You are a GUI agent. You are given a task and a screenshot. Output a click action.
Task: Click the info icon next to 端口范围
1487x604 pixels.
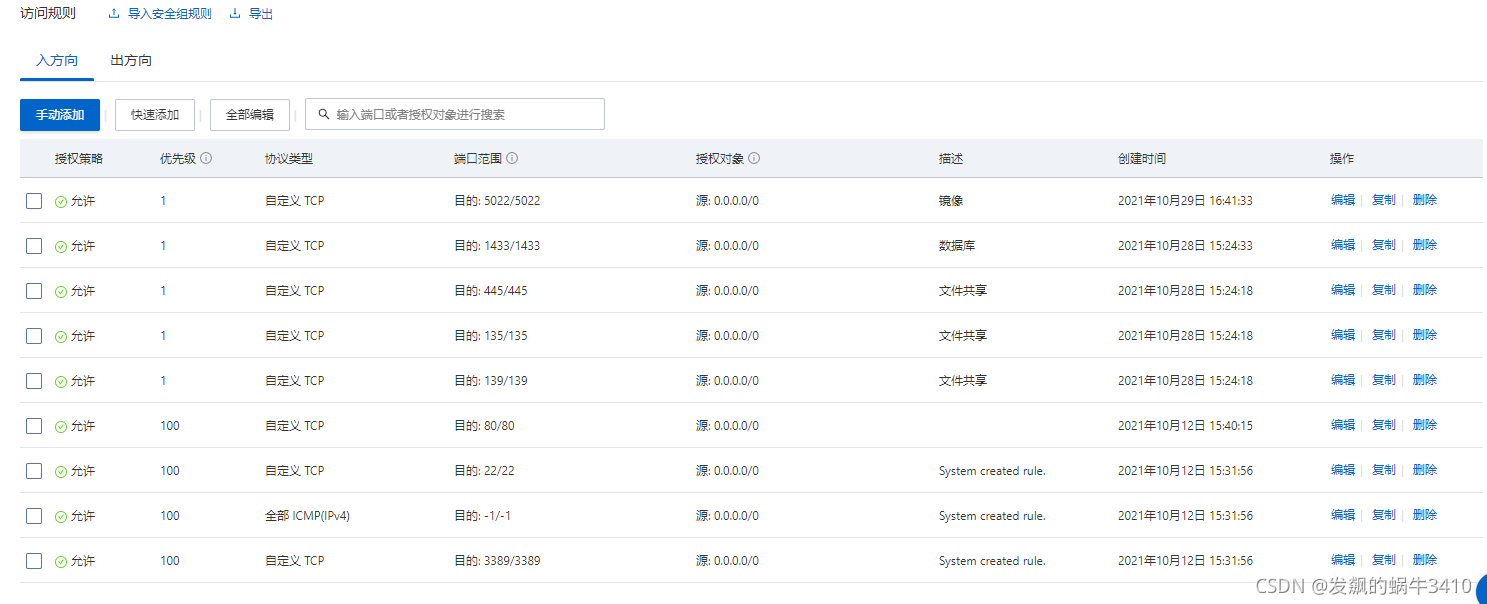click(x=512, y=159)
